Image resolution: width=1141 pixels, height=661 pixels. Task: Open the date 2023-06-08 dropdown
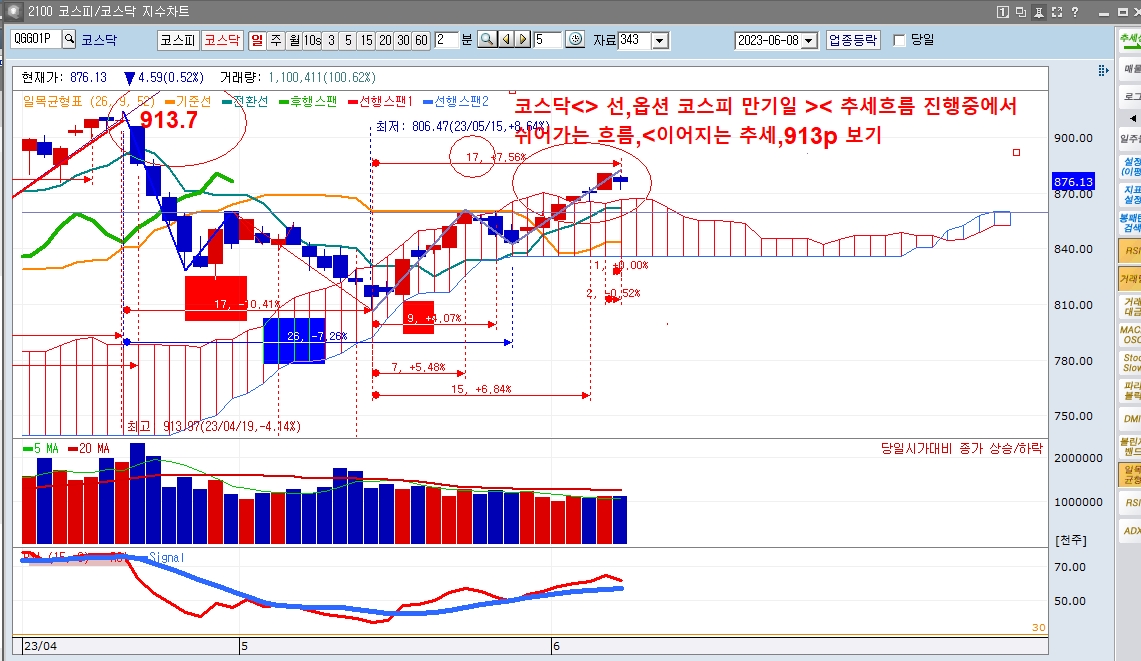pos(809,40)
